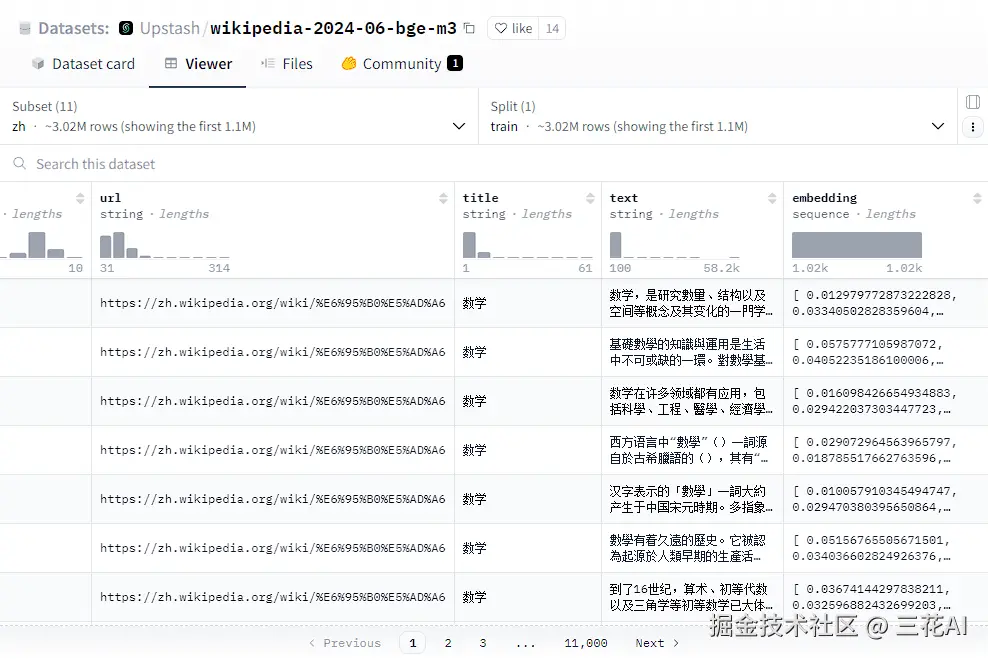This screenshot has width=988, height=659.
Task: Open the Upstash organization link
Action: pyautogui.click(x=169, y=28)
